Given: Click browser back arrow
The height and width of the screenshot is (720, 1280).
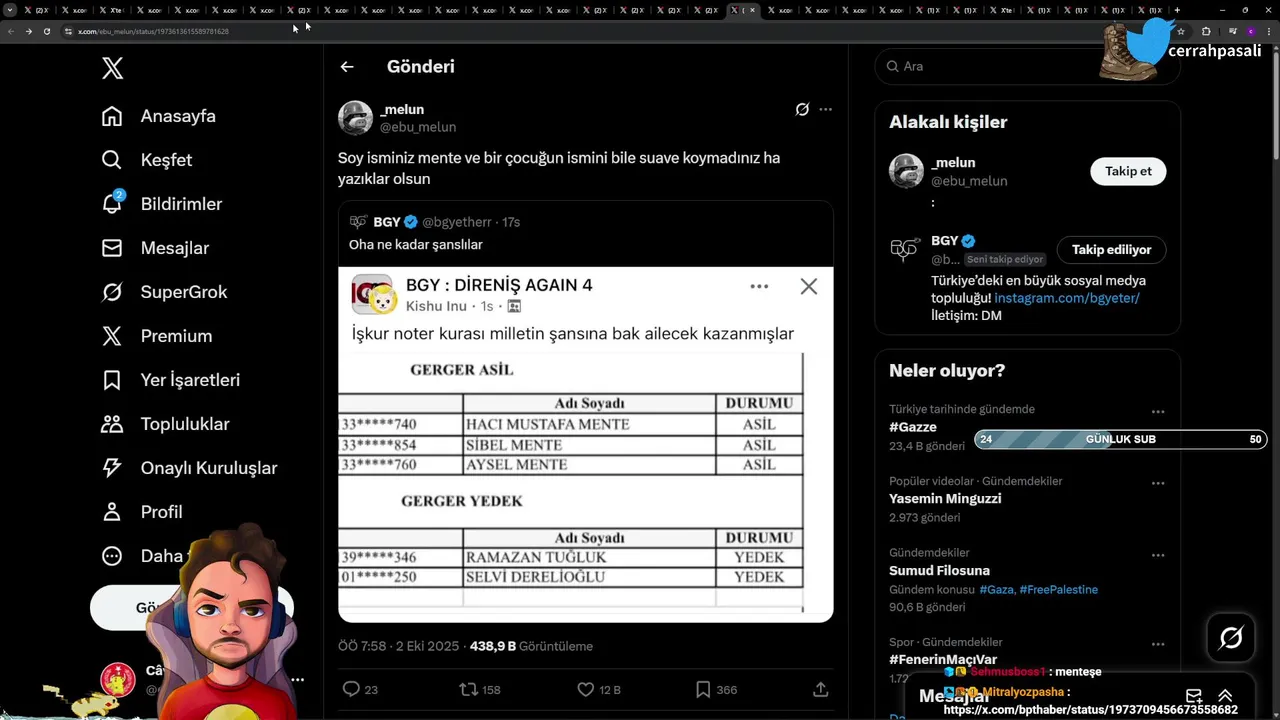Looking at the screenshot, I should click(11, 31).
